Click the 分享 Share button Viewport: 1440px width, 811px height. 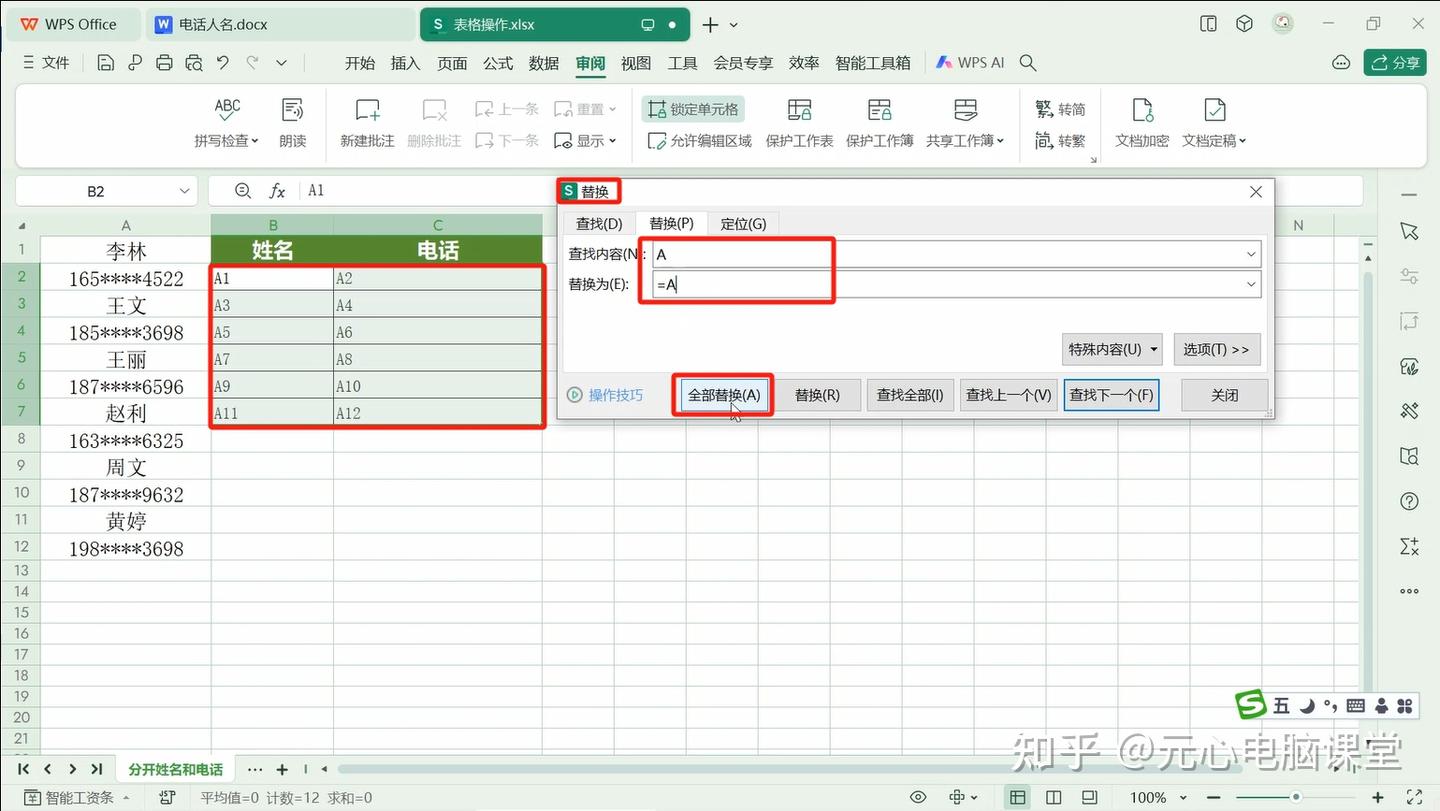(1395, 63)
